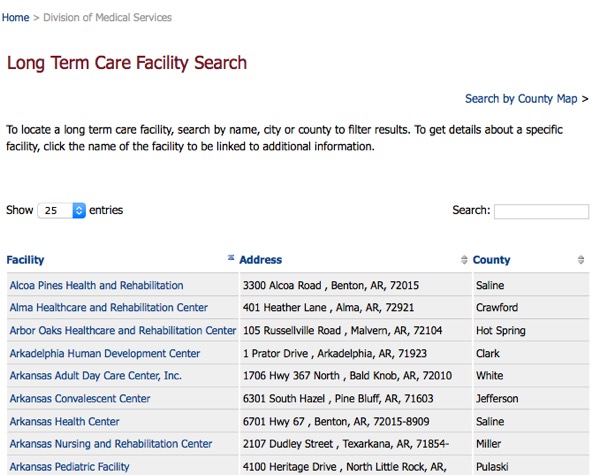The height and width of the screenshot is (475, 600).
Task: Open Search by County Map link
Action: [521, 99]
